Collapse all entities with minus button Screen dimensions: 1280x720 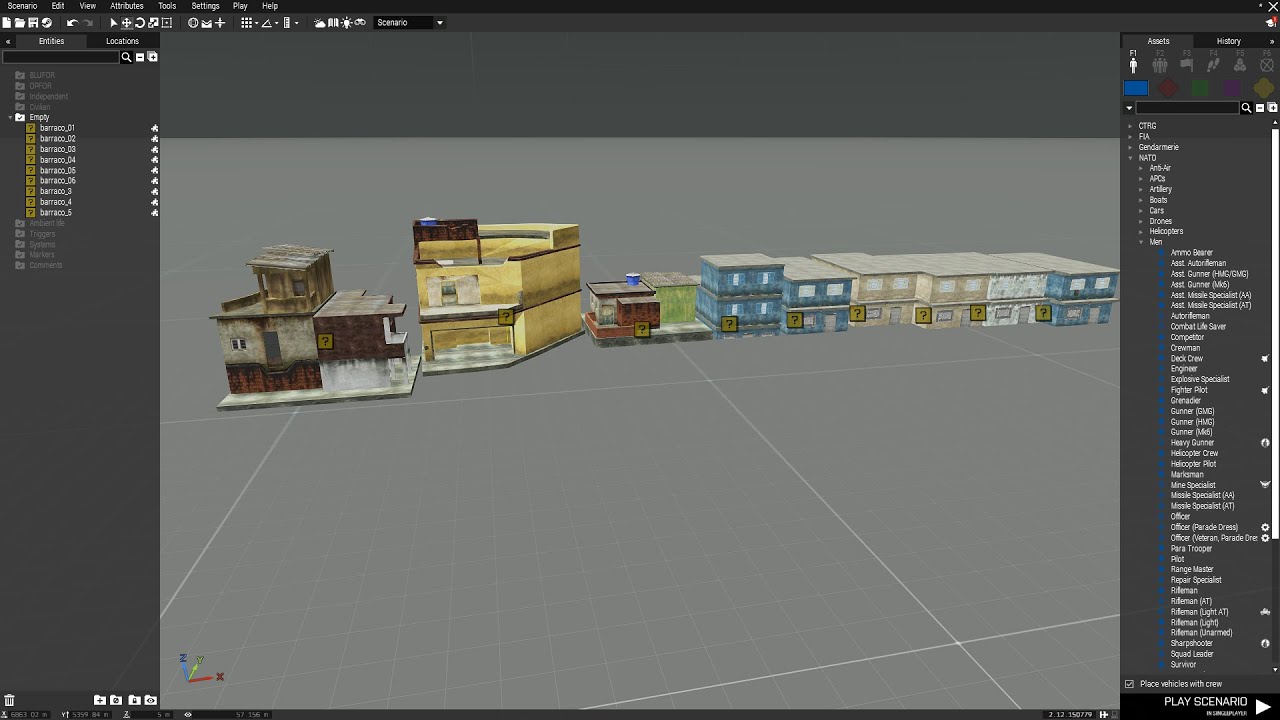coord(140,57)
